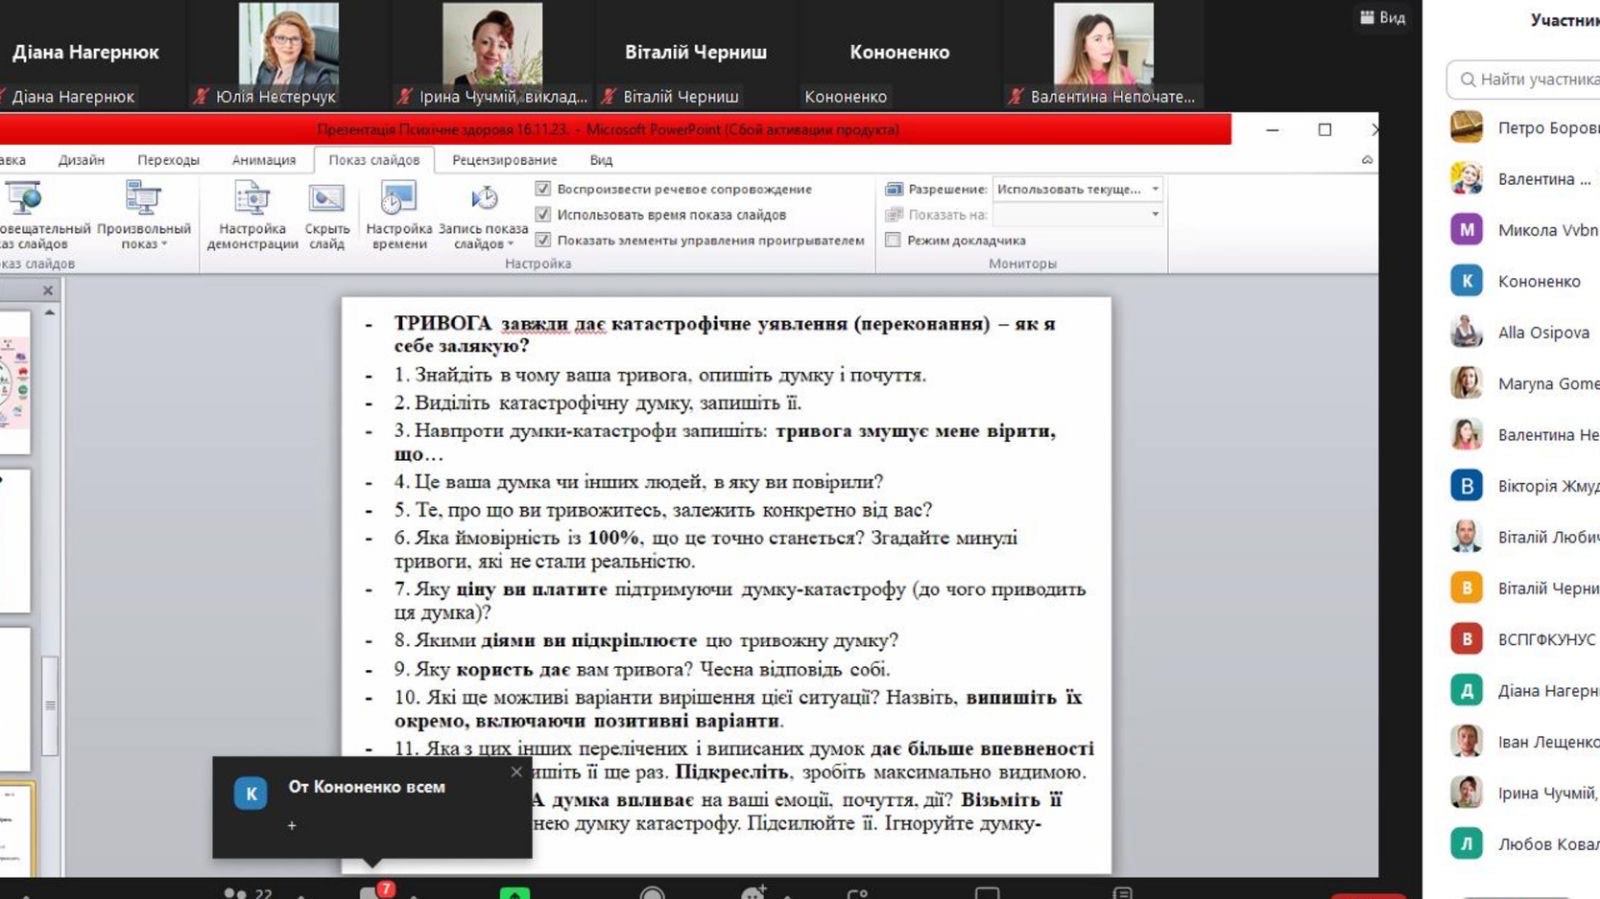1600x899 pixels.
Task: Open the Переходы tab
Action: 168,160
